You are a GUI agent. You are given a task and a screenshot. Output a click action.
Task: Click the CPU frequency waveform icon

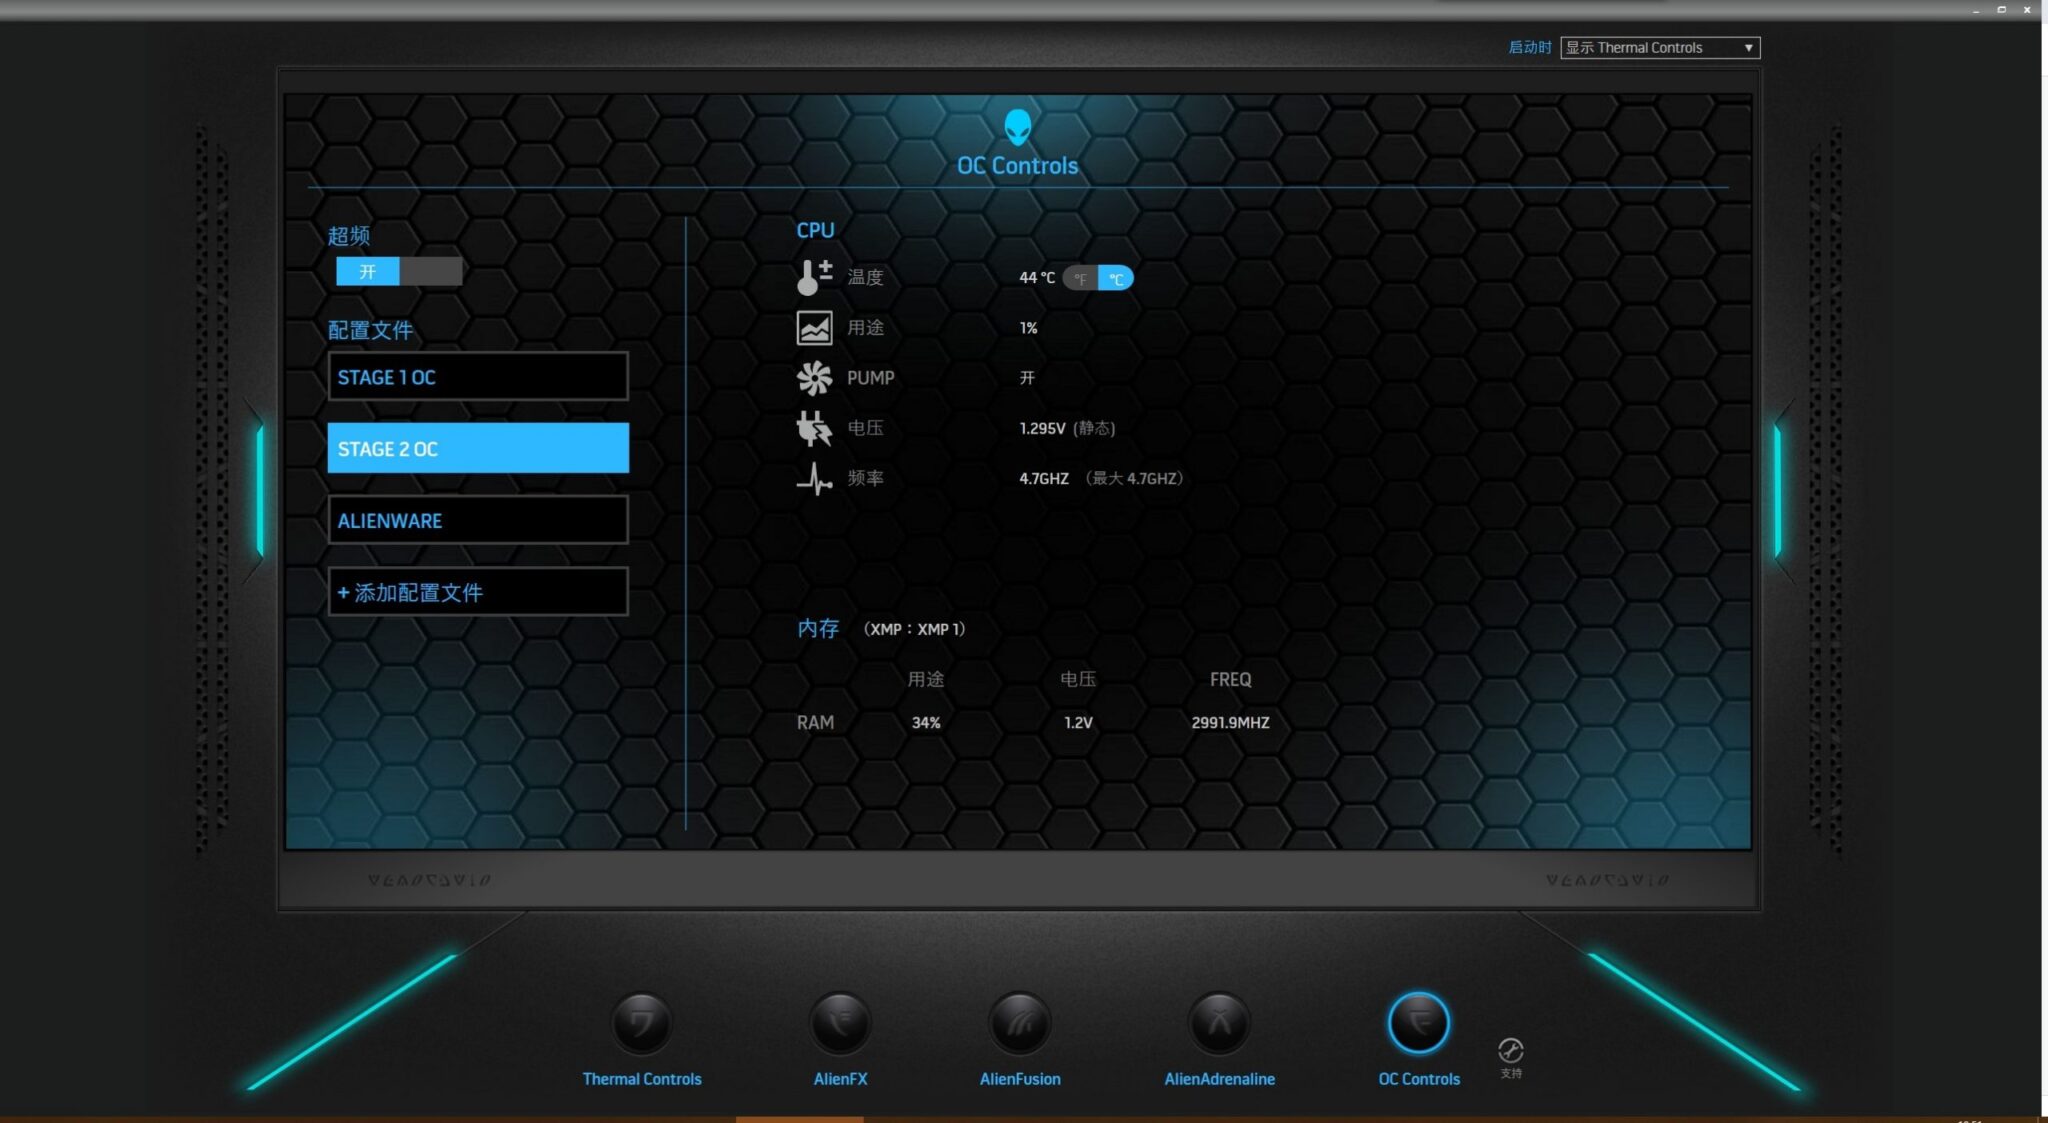coord(813,479)
